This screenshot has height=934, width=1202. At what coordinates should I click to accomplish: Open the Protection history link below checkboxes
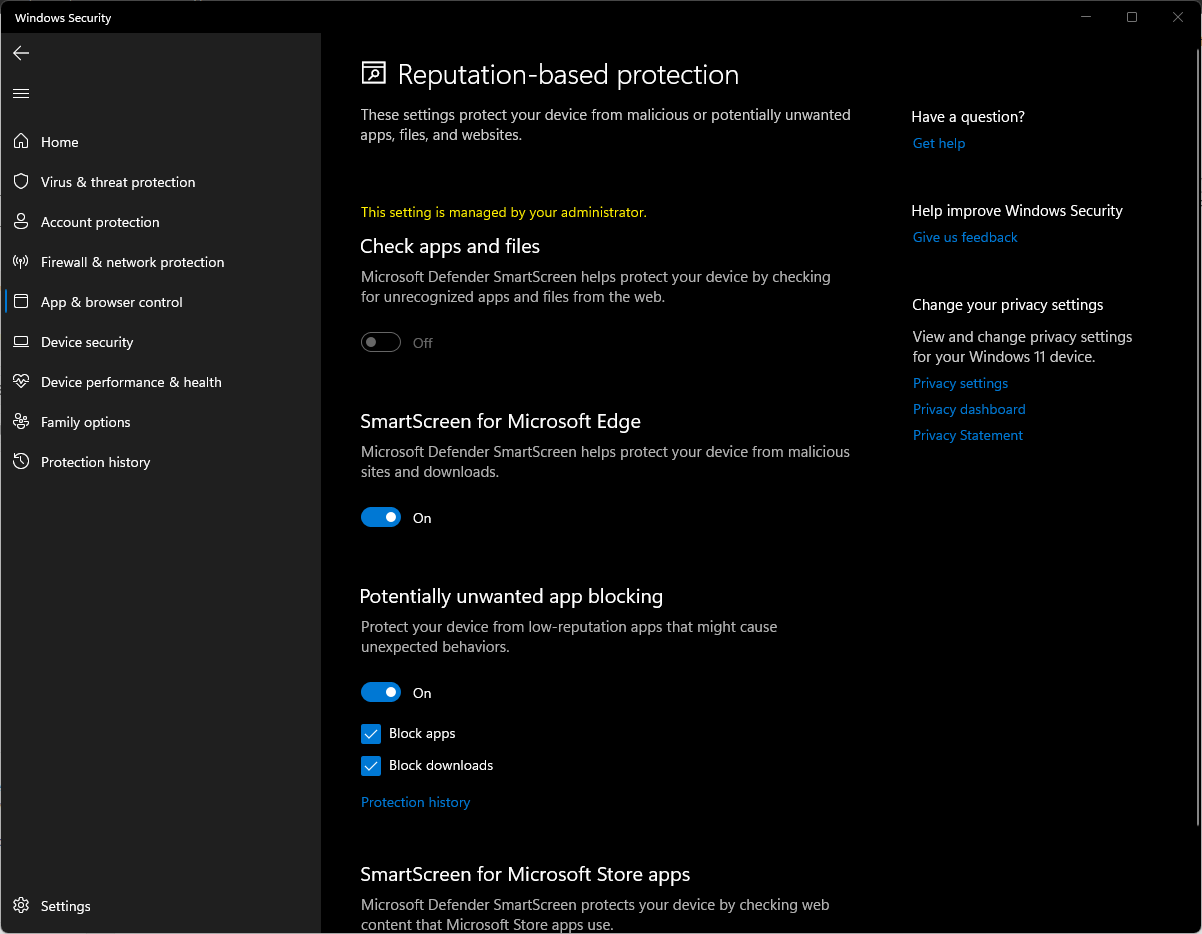(x=415, y=802)
